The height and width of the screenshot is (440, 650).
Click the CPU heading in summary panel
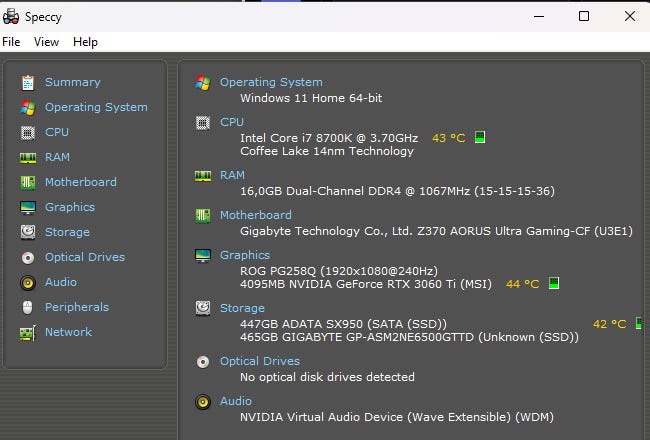pyautogui.click(x=231, y=122)
